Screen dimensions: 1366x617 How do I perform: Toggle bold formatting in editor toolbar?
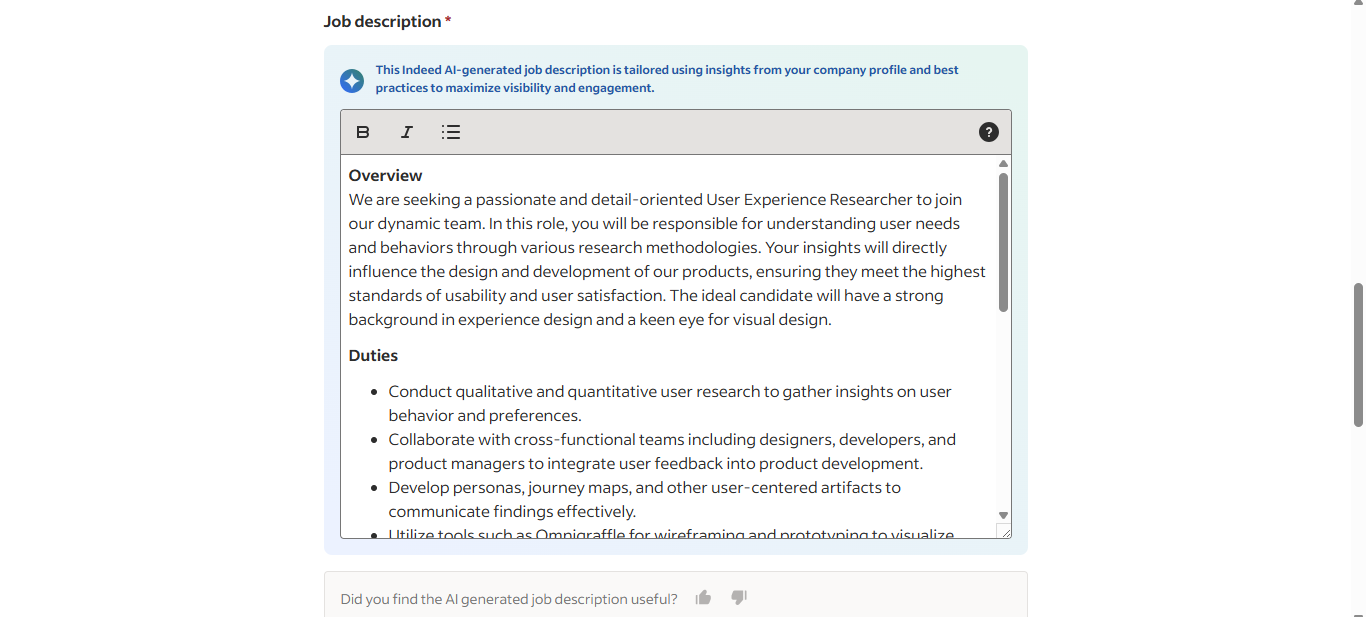coord(363,132)
